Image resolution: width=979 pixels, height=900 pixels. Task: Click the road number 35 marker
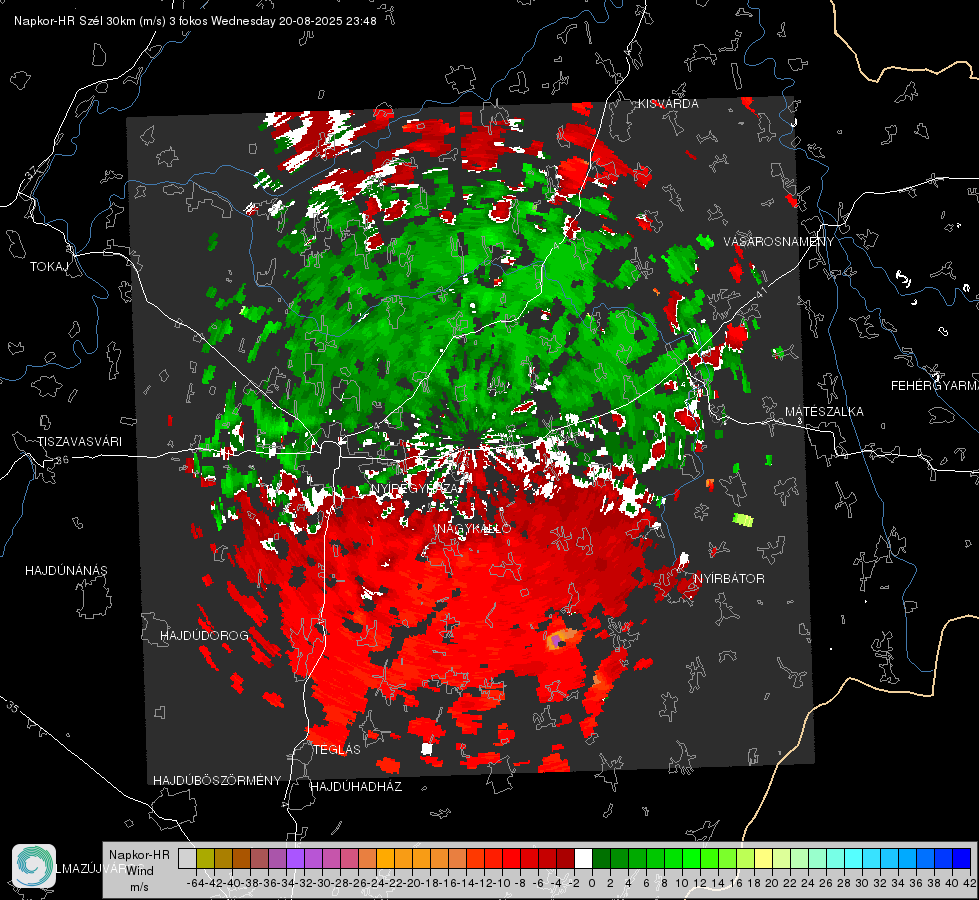[12, 708]
